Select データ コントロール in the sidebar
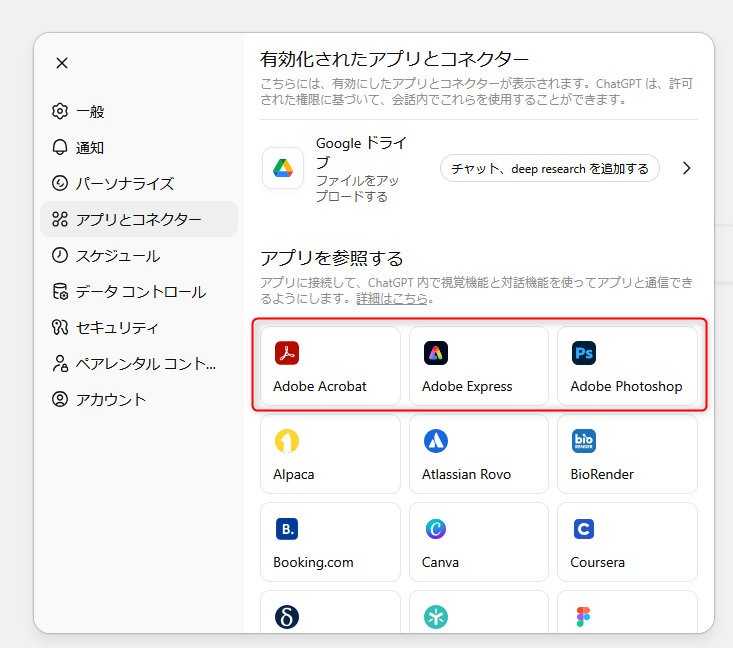This screenshot has height=648, width=733. pyautogui.click(x=140, y=291)
